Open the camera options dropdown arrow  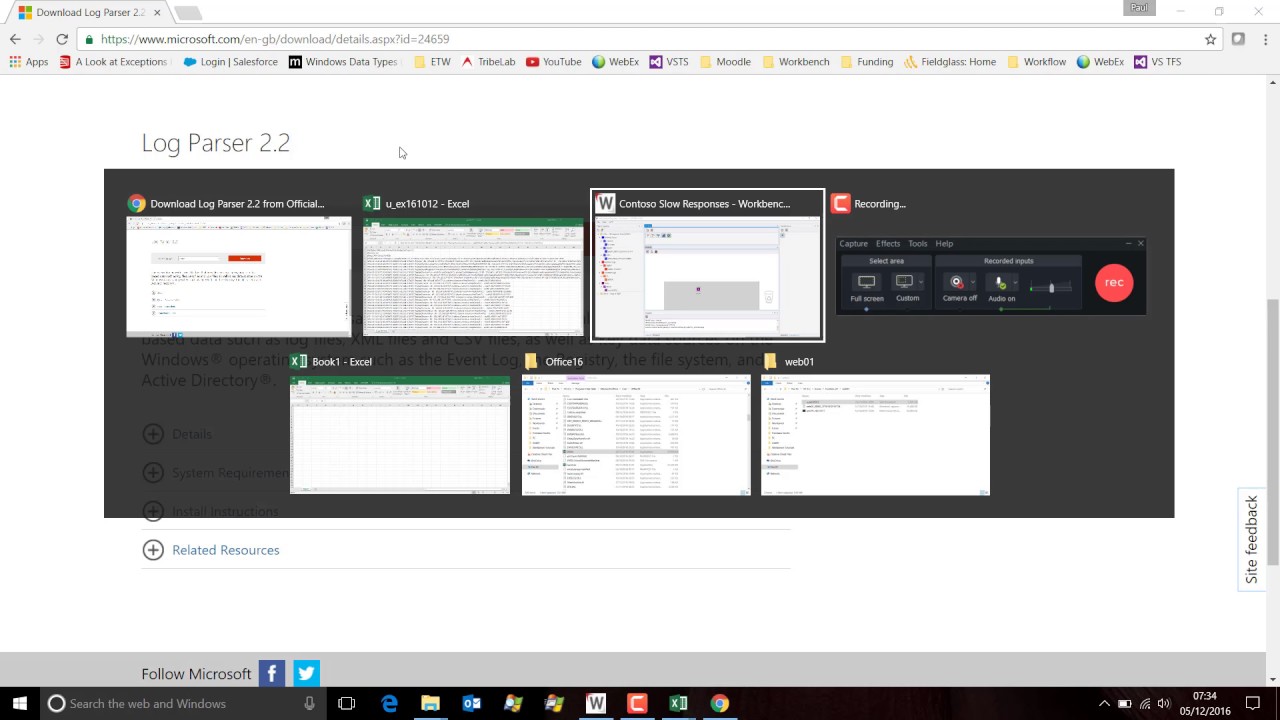972,283
